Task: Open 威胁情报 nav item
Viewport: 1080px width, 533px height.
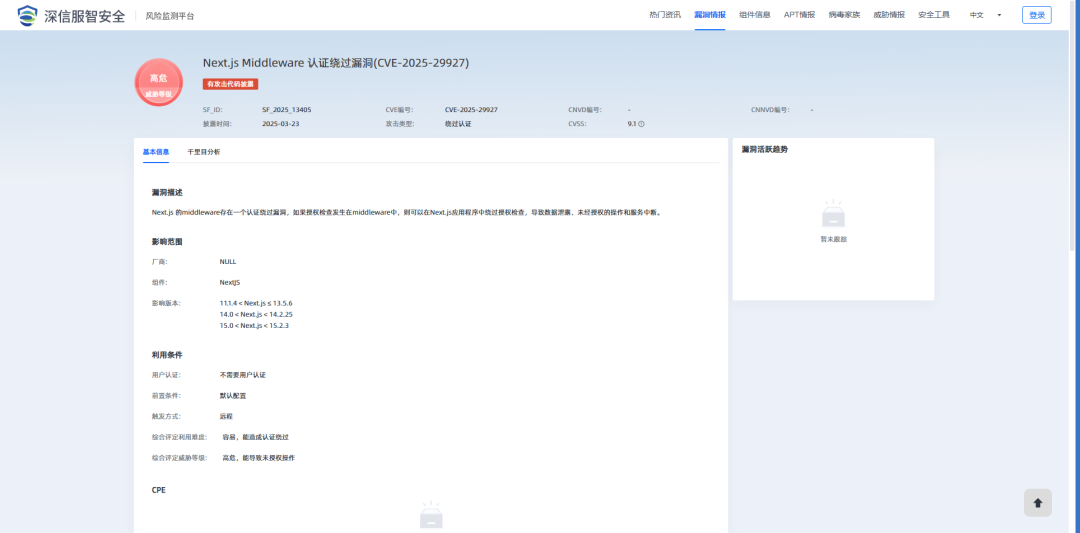Action: (x=889, y=15)
